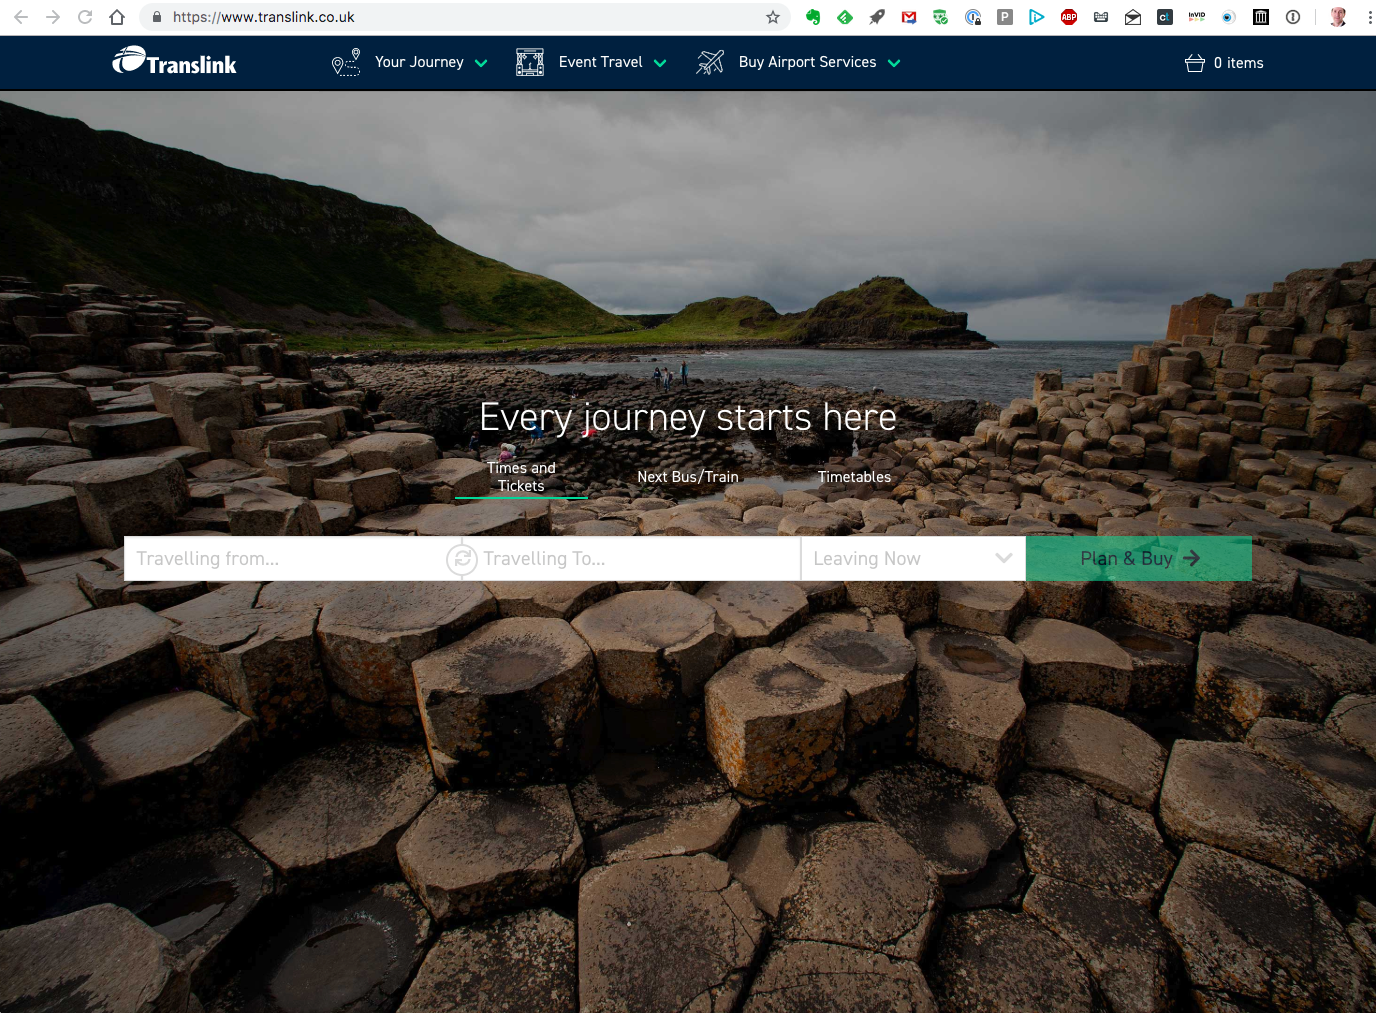This screenshot has height=1013, width=1376.
Task: Click the Translink logo
Action: (175, 62)
